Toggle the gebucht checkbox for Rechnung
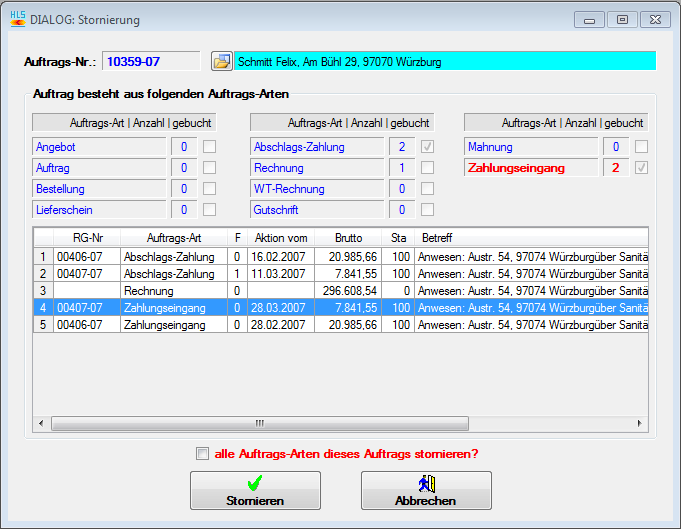Screen dimensions: 681x529 pos(427,168)
